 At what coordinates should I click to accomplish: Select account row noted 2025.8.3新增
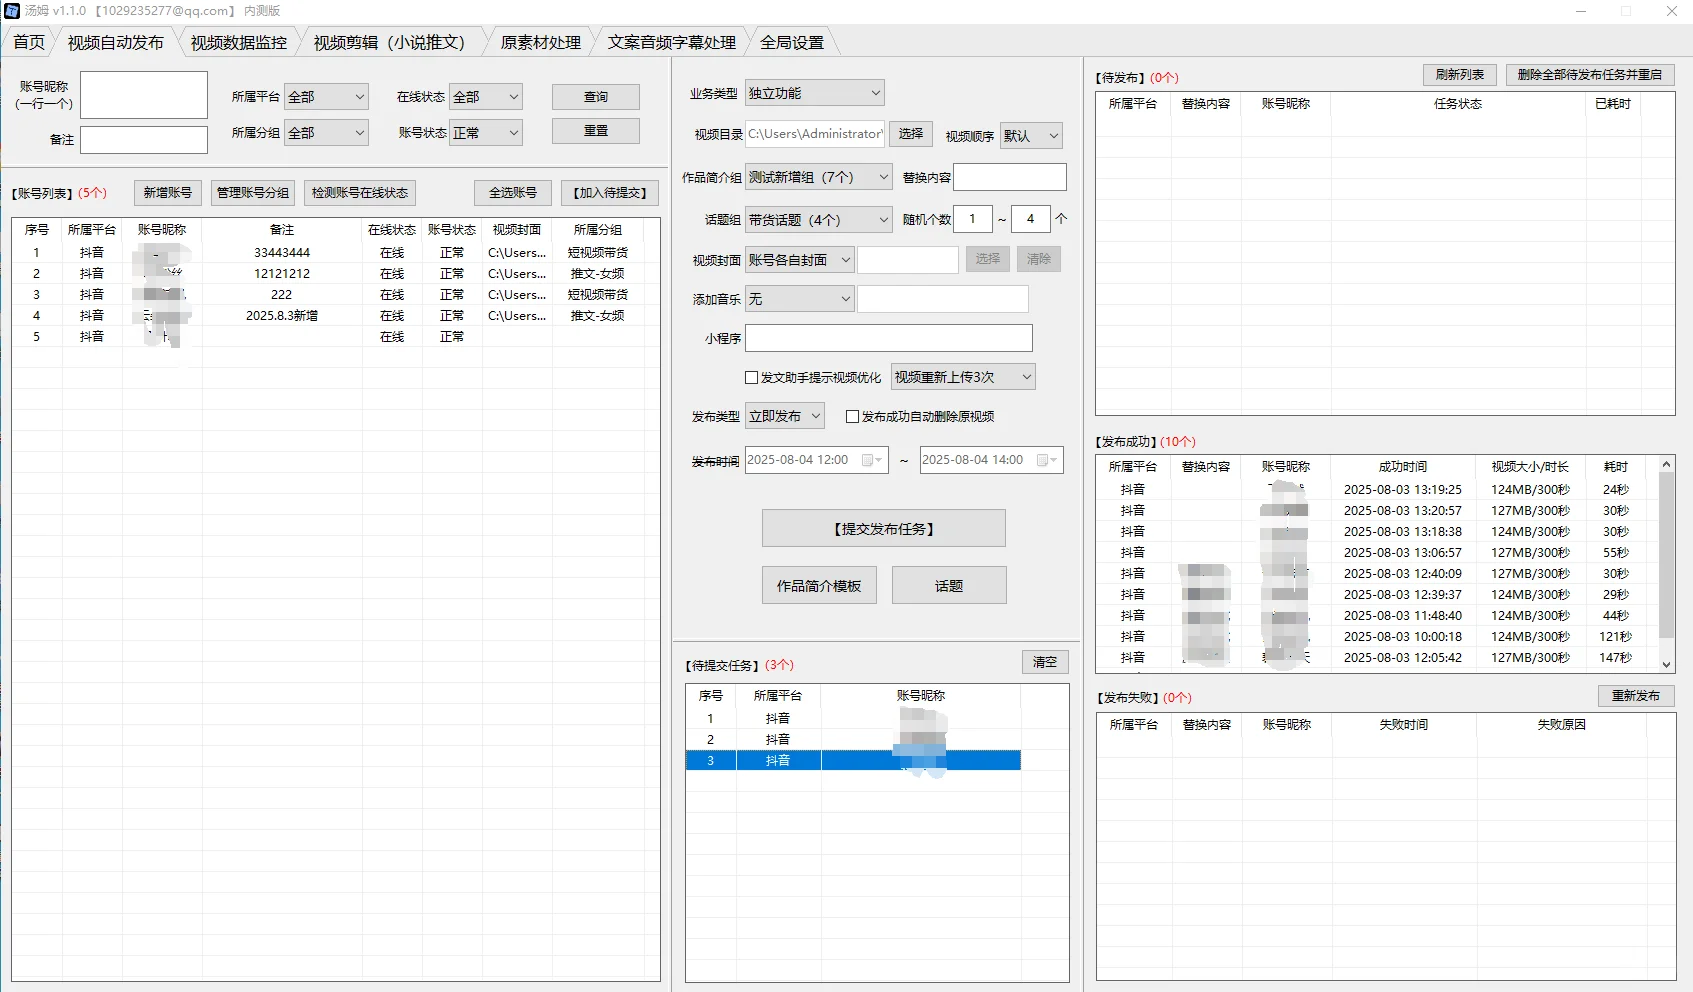click(336, 316)
